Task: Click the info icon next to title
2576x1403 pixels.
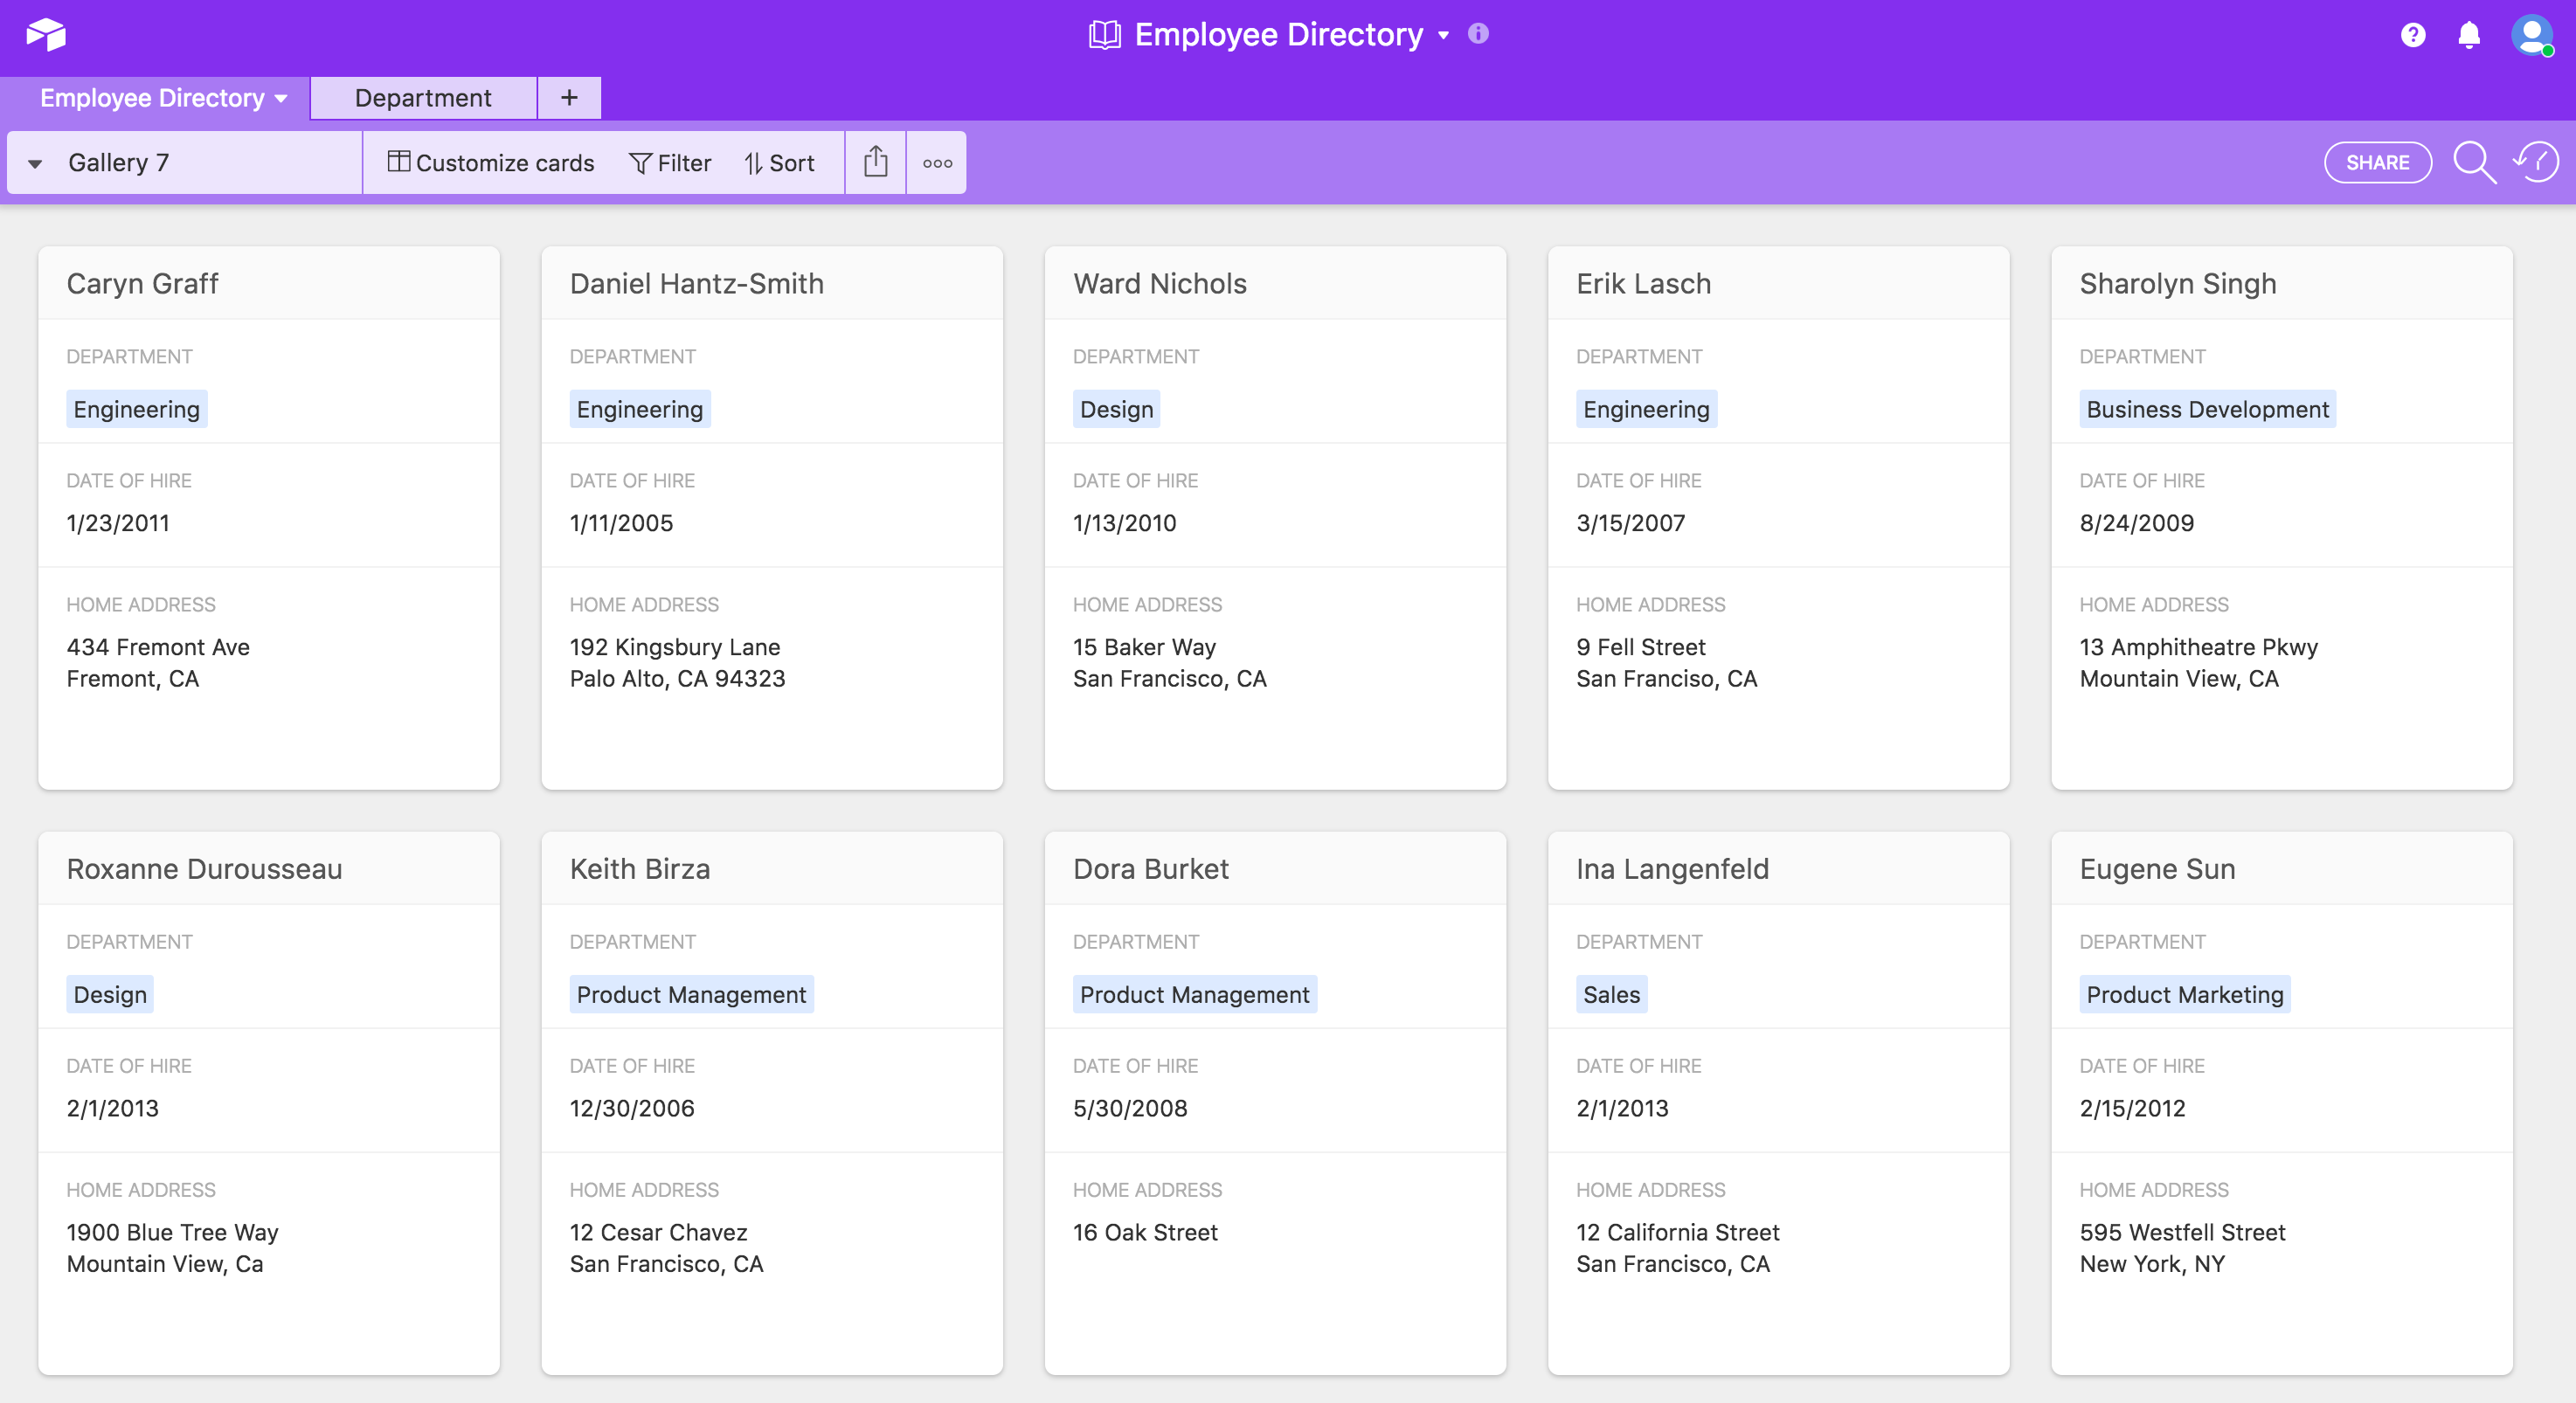Action: click(1482, 33)
